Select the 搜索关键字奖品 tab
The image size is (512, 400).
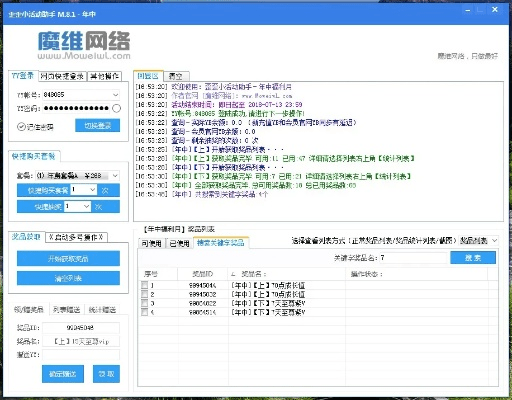[221, 243]
